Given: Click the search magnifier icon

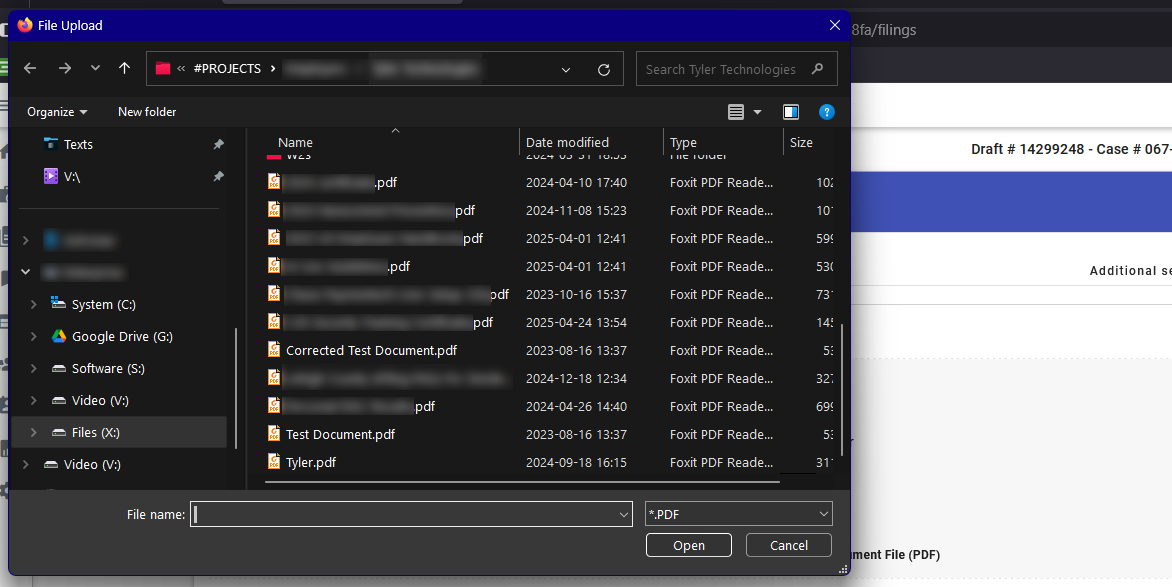Looking at the screenshot, I should [818, 69].
